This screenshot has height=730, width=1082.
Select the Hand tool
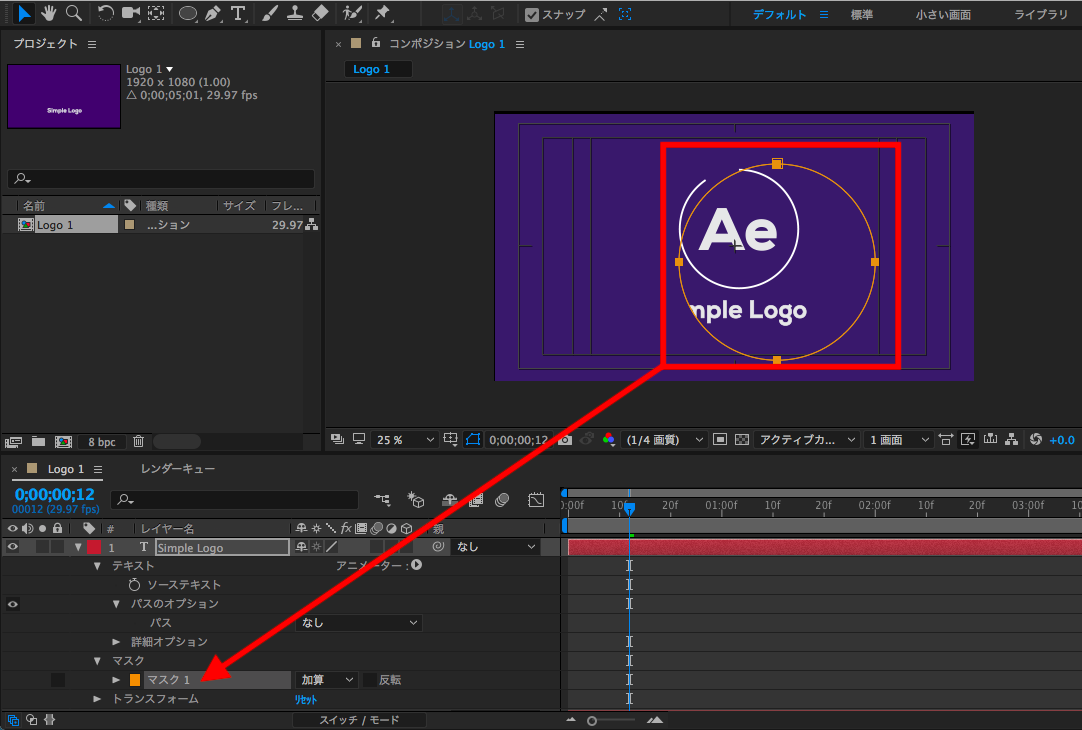coord(48,13)
